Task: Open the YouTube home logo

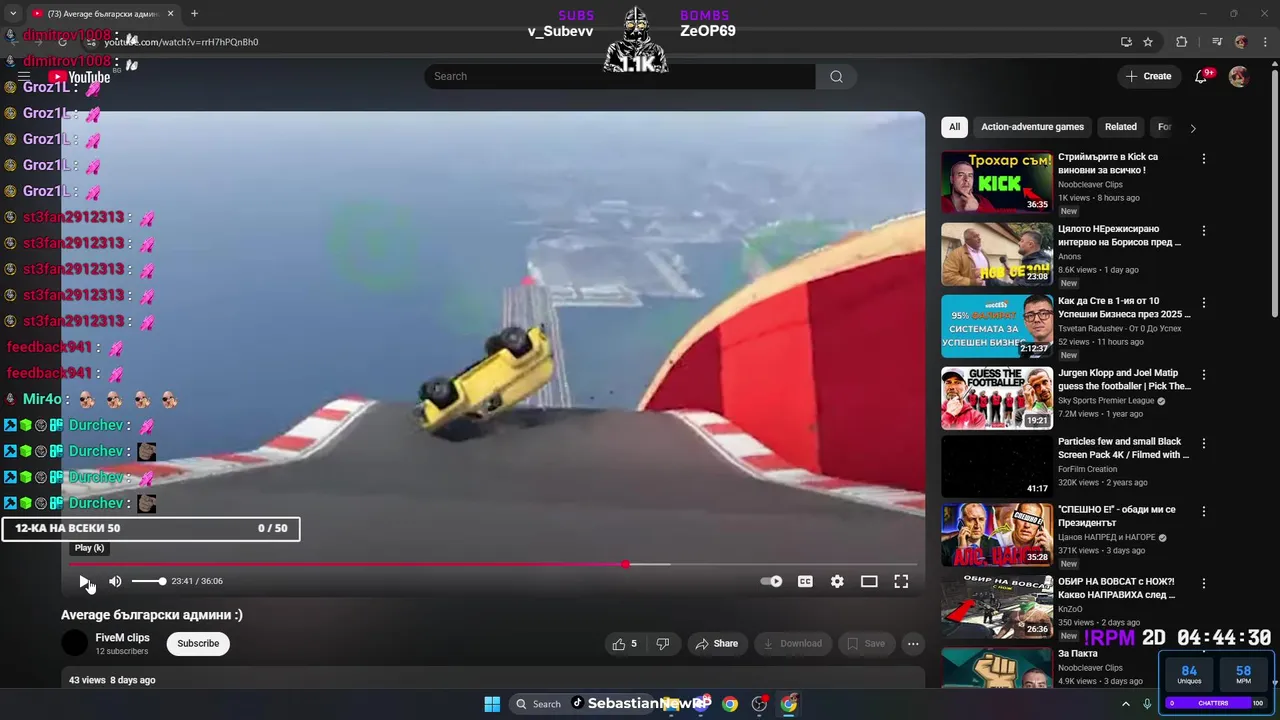Action: pos(80,77)
